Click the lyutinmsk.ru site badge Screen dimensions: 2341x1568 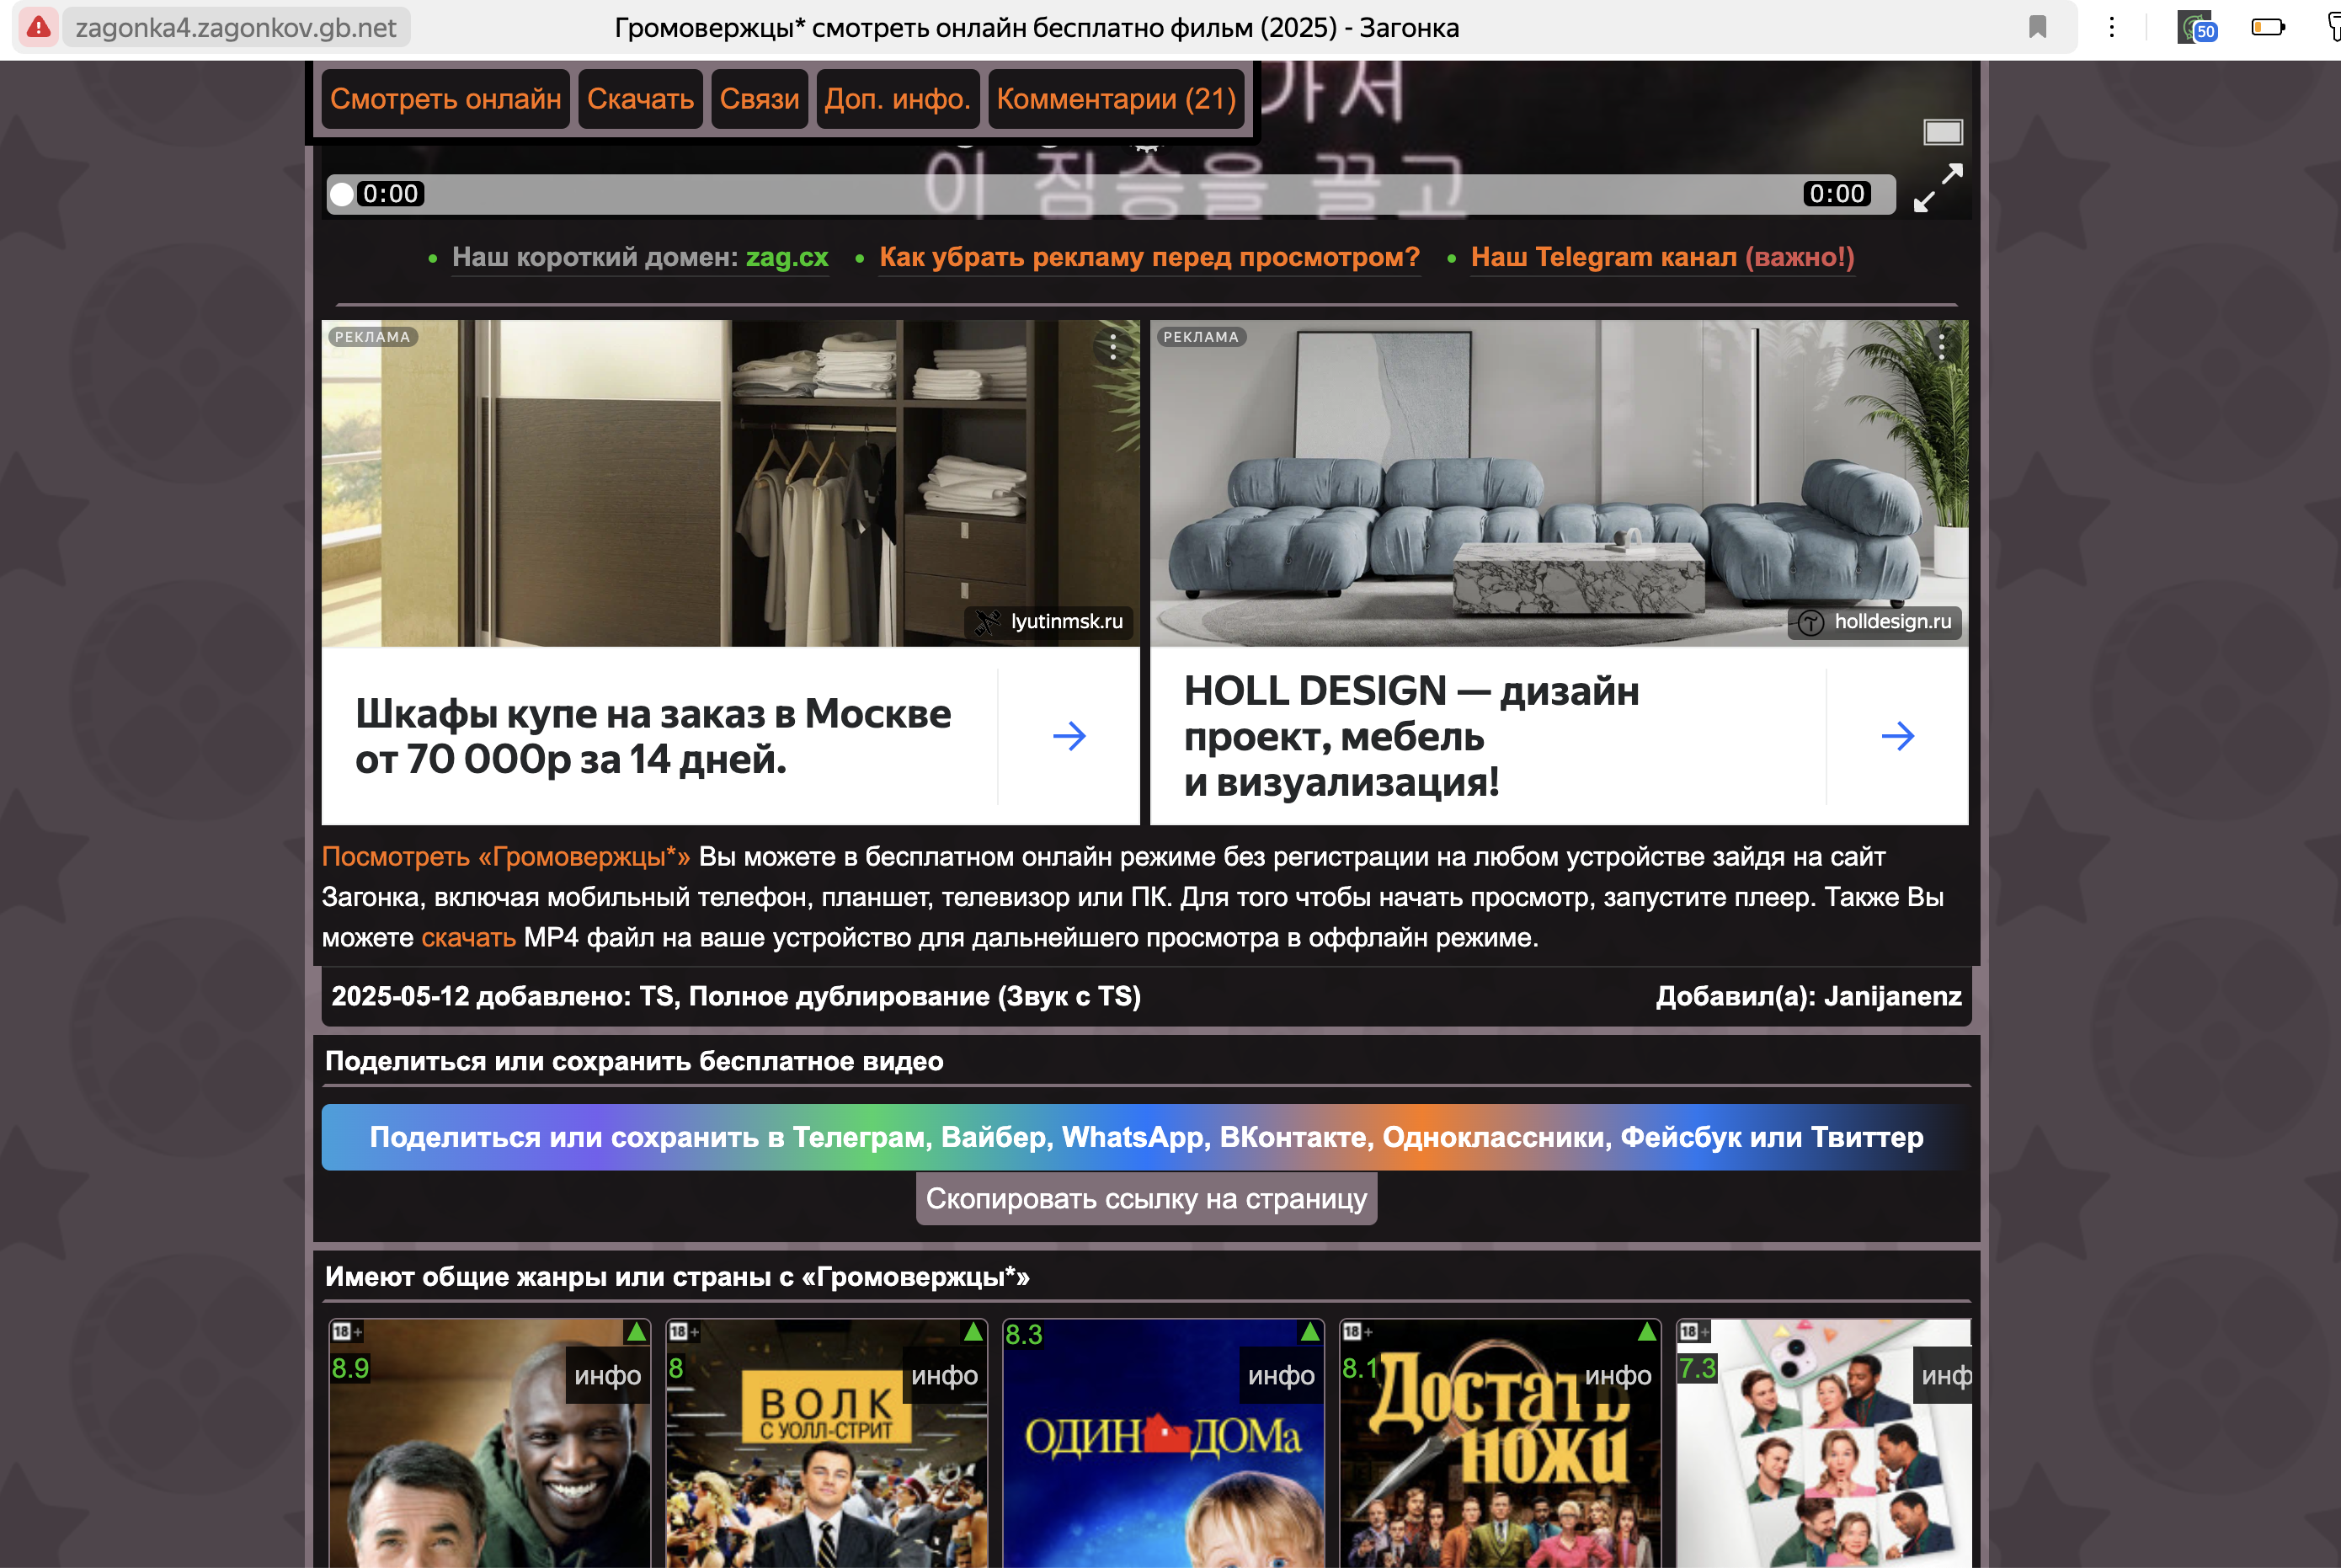[x=1050, y=621]
